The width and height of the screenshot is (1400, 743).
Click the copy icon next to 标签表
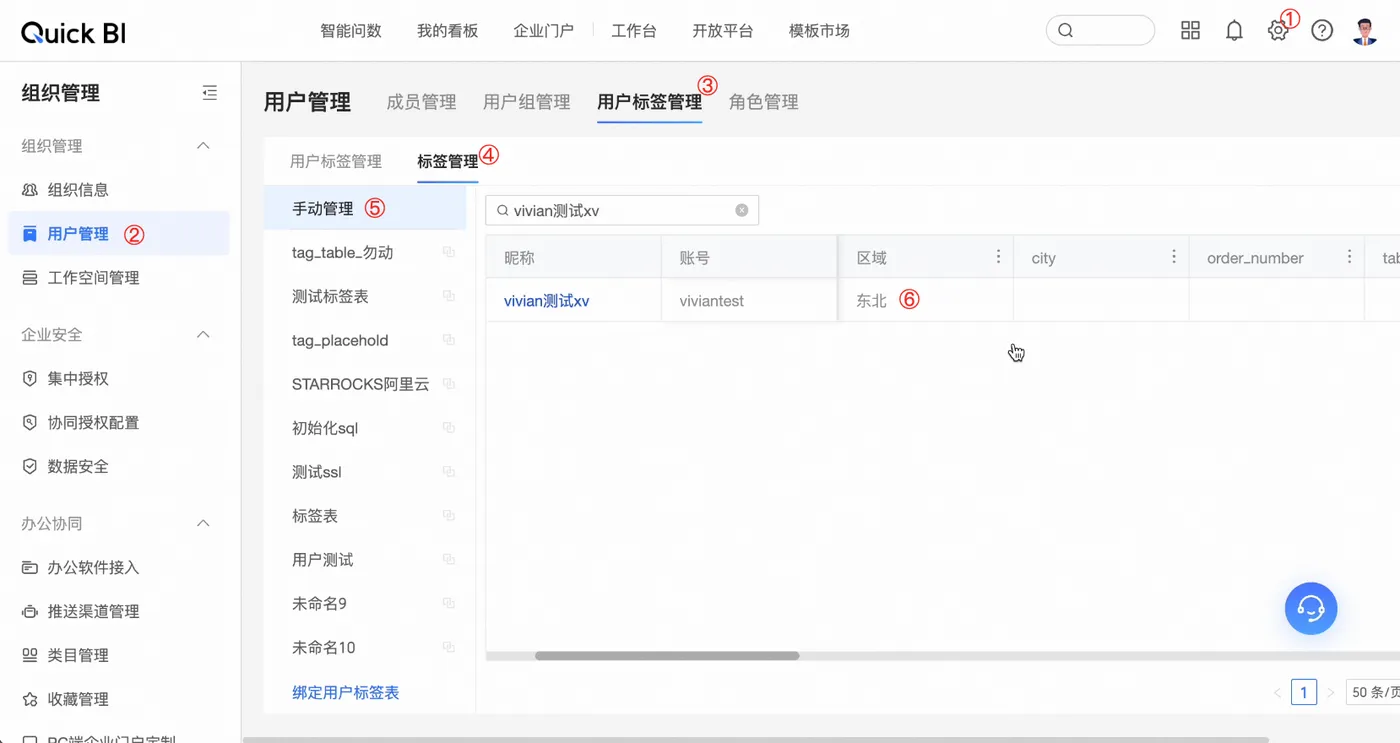[x=448, y=516]
